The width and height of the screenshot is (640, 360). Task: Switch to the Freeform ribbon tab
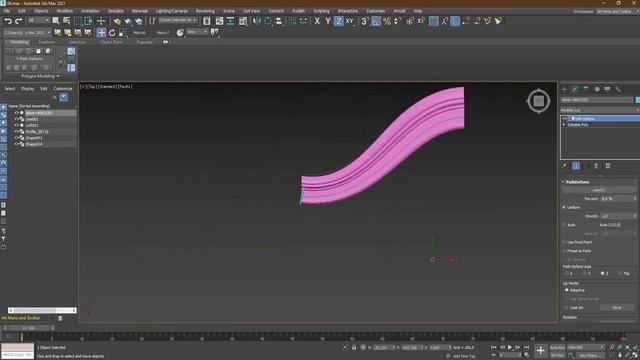(46, 42)
